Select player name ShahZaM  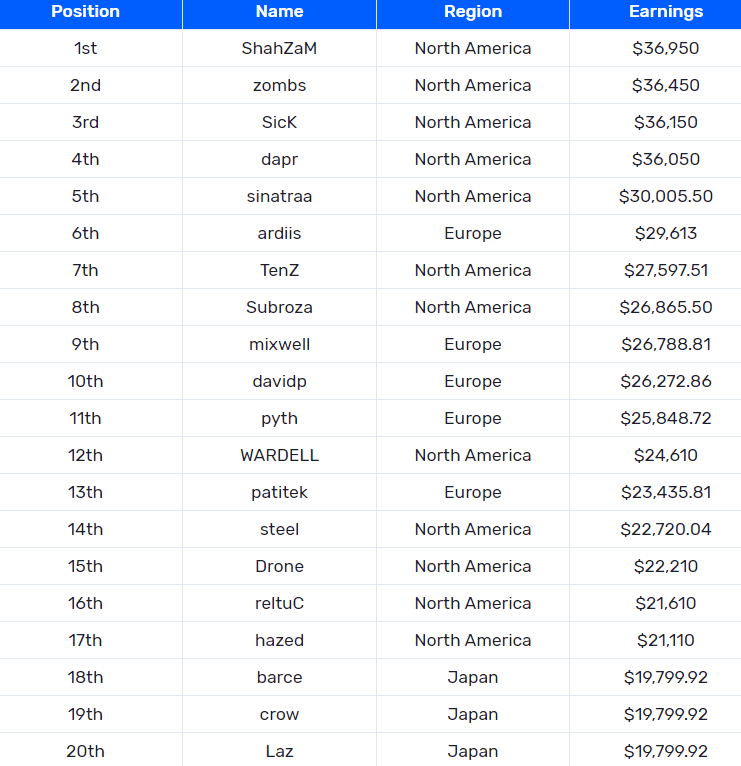[279, 48]
